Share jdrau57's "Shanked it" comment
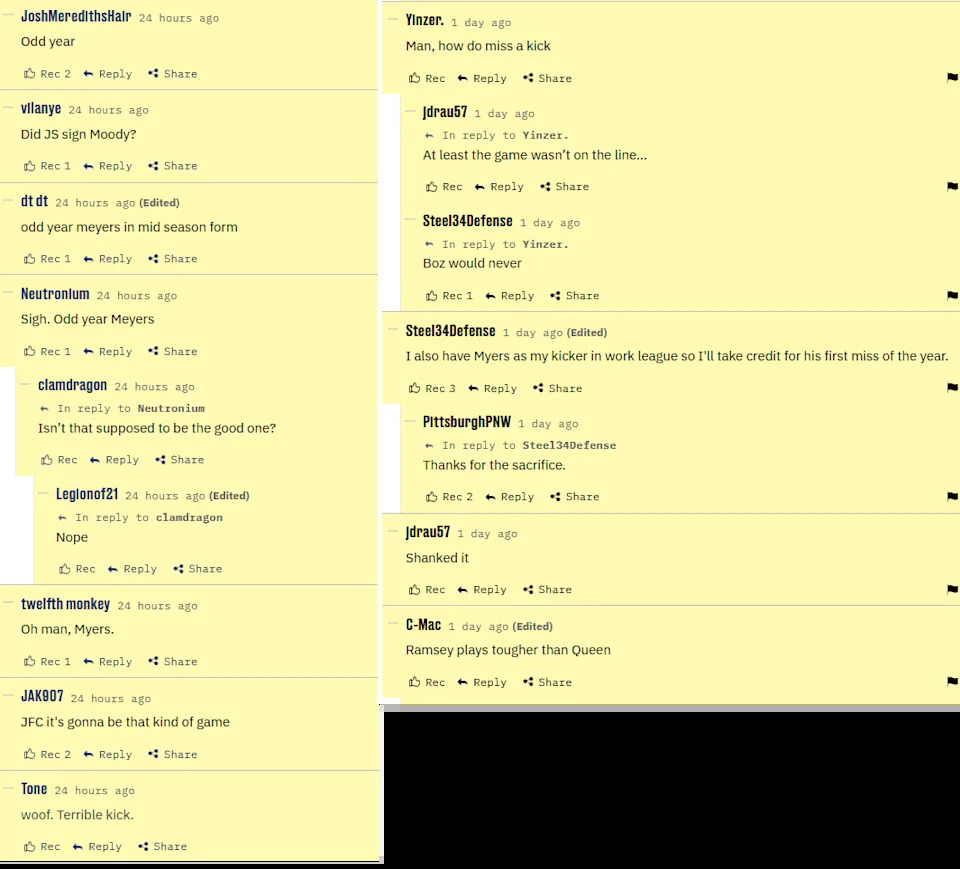The width and height of the screenshot is (960, 869). click(x=547, y=590)
